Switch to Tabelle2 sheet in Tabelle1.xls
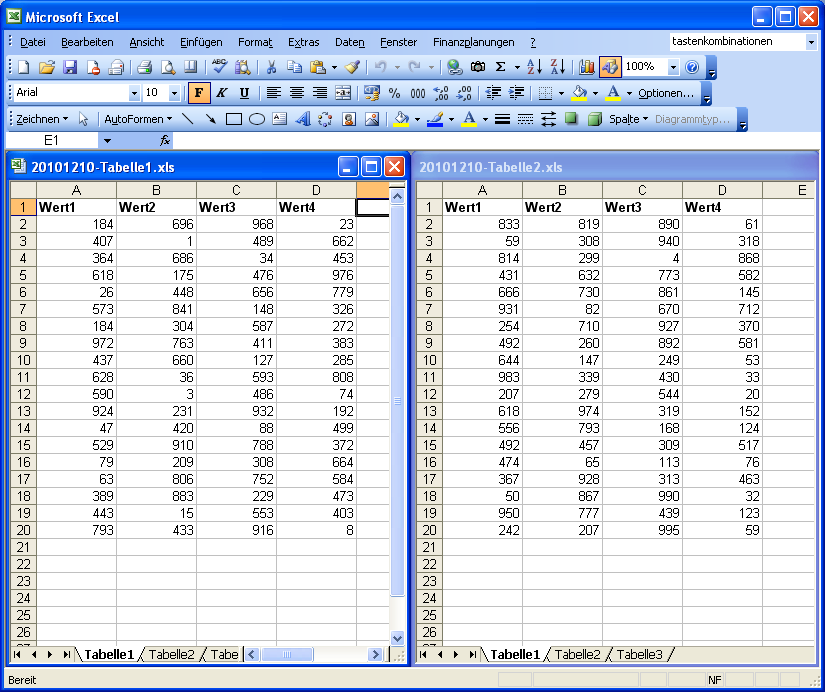The width and height of the screenshot is (825, 692). [x=171, y=655]
